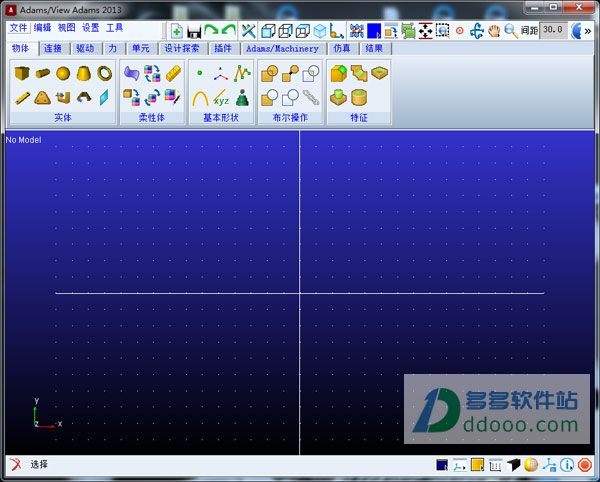600x482 pixels.
Task: Click the chain link icon
Action: click(311, 98)
